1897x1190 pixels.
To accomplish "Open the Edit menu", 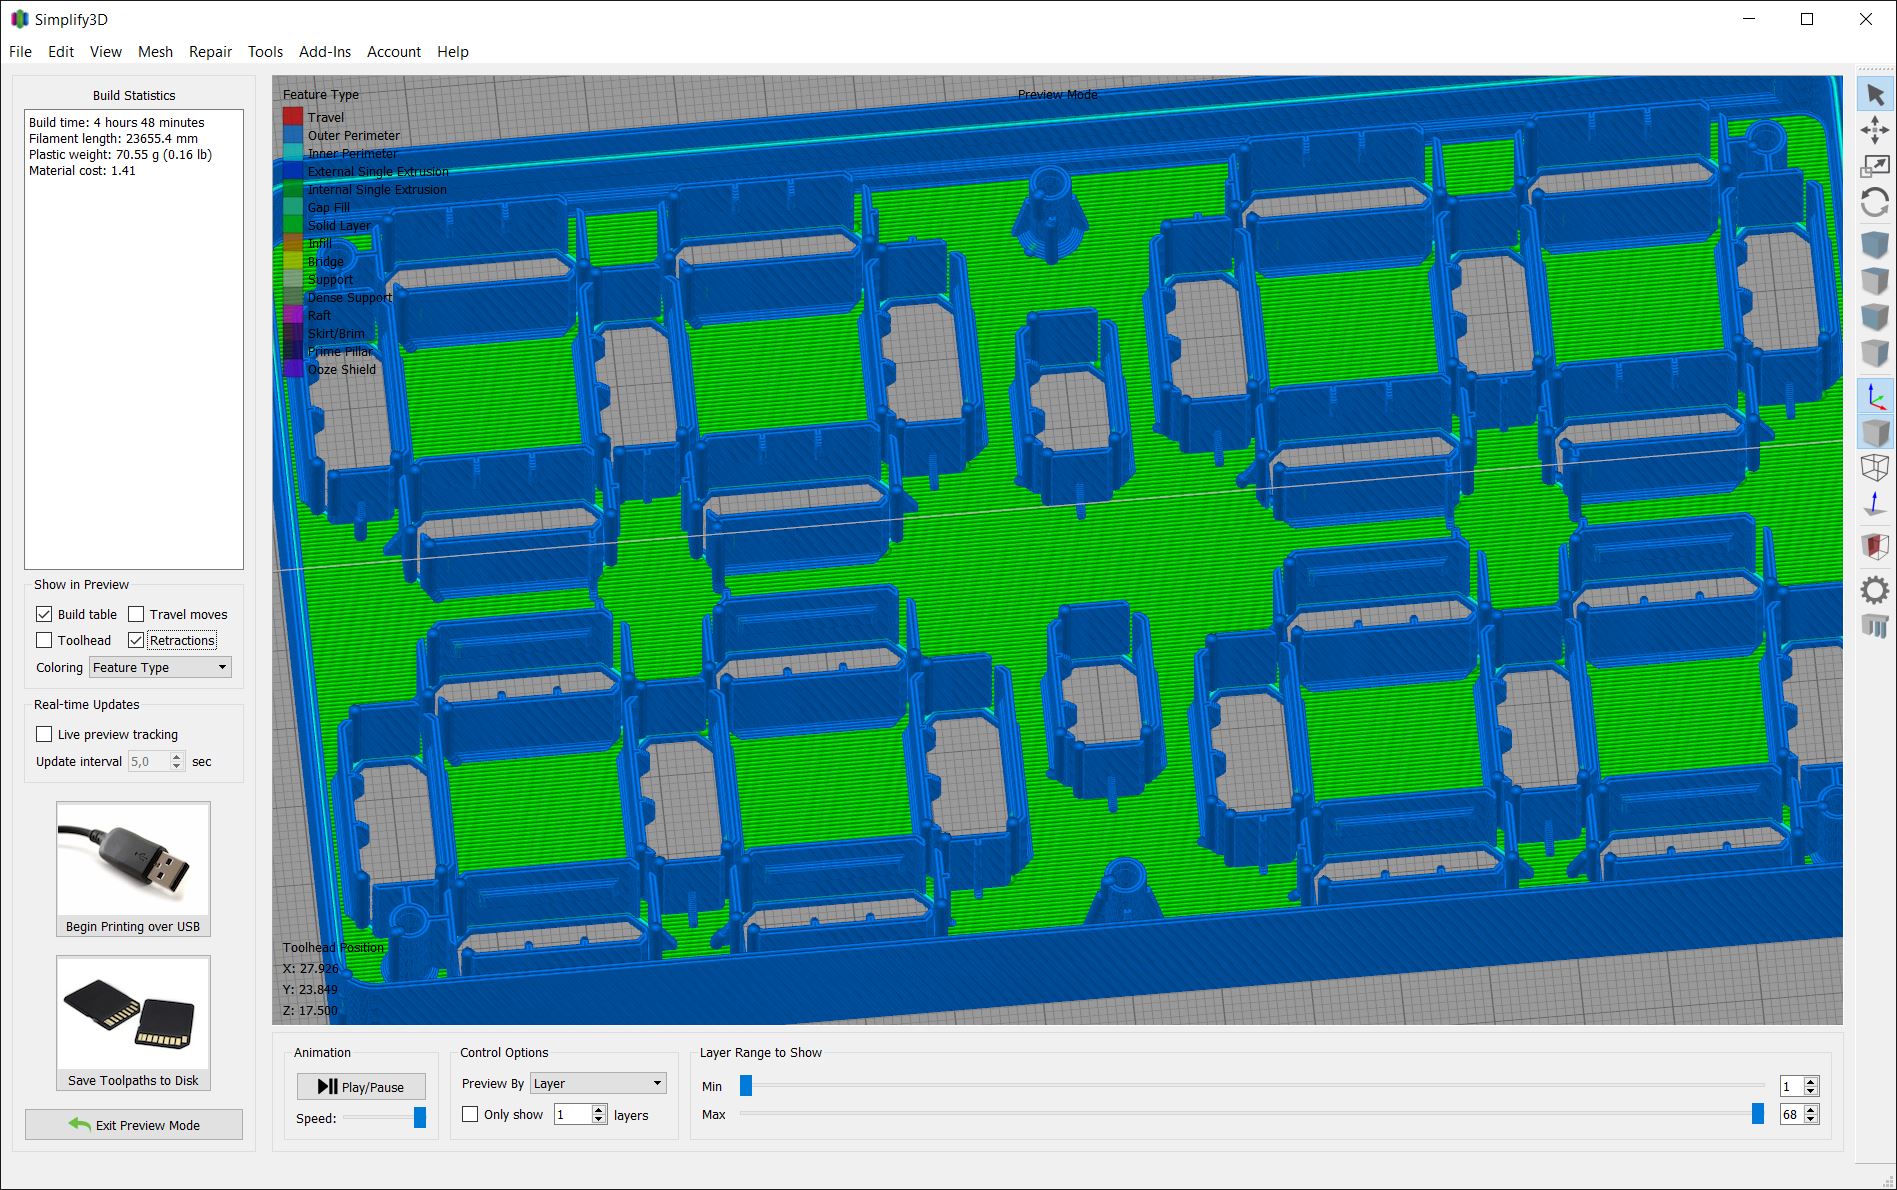I will [61, 52].
